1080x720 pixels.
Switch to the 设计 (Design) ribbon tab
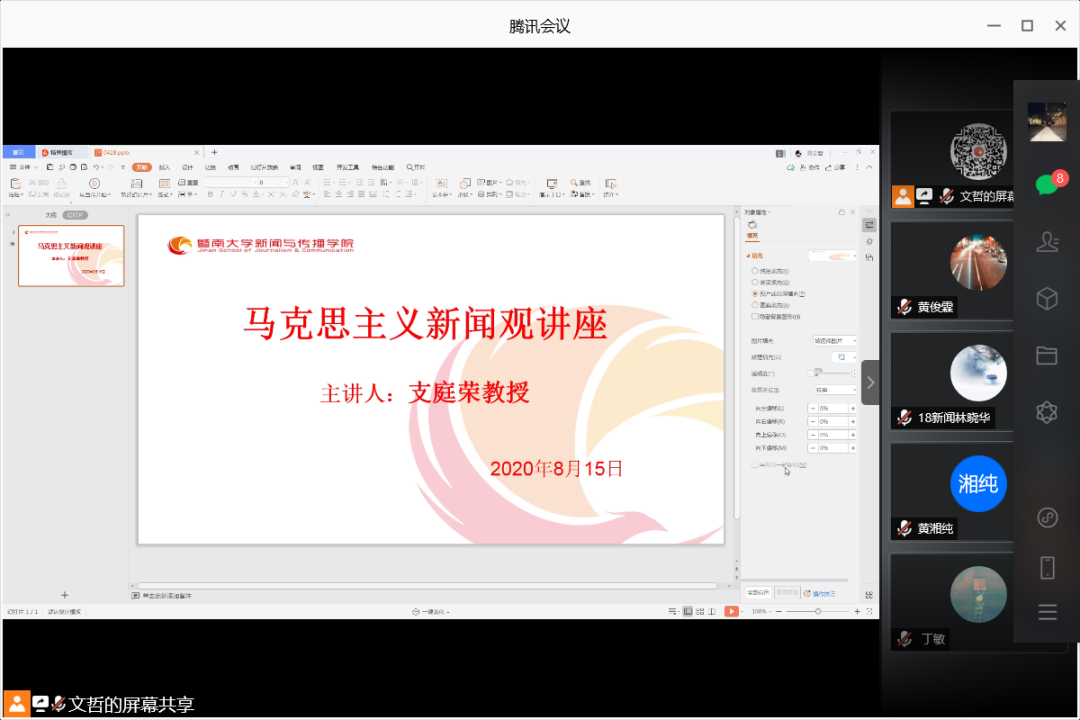pyautogui.click(x=188, y=168)
